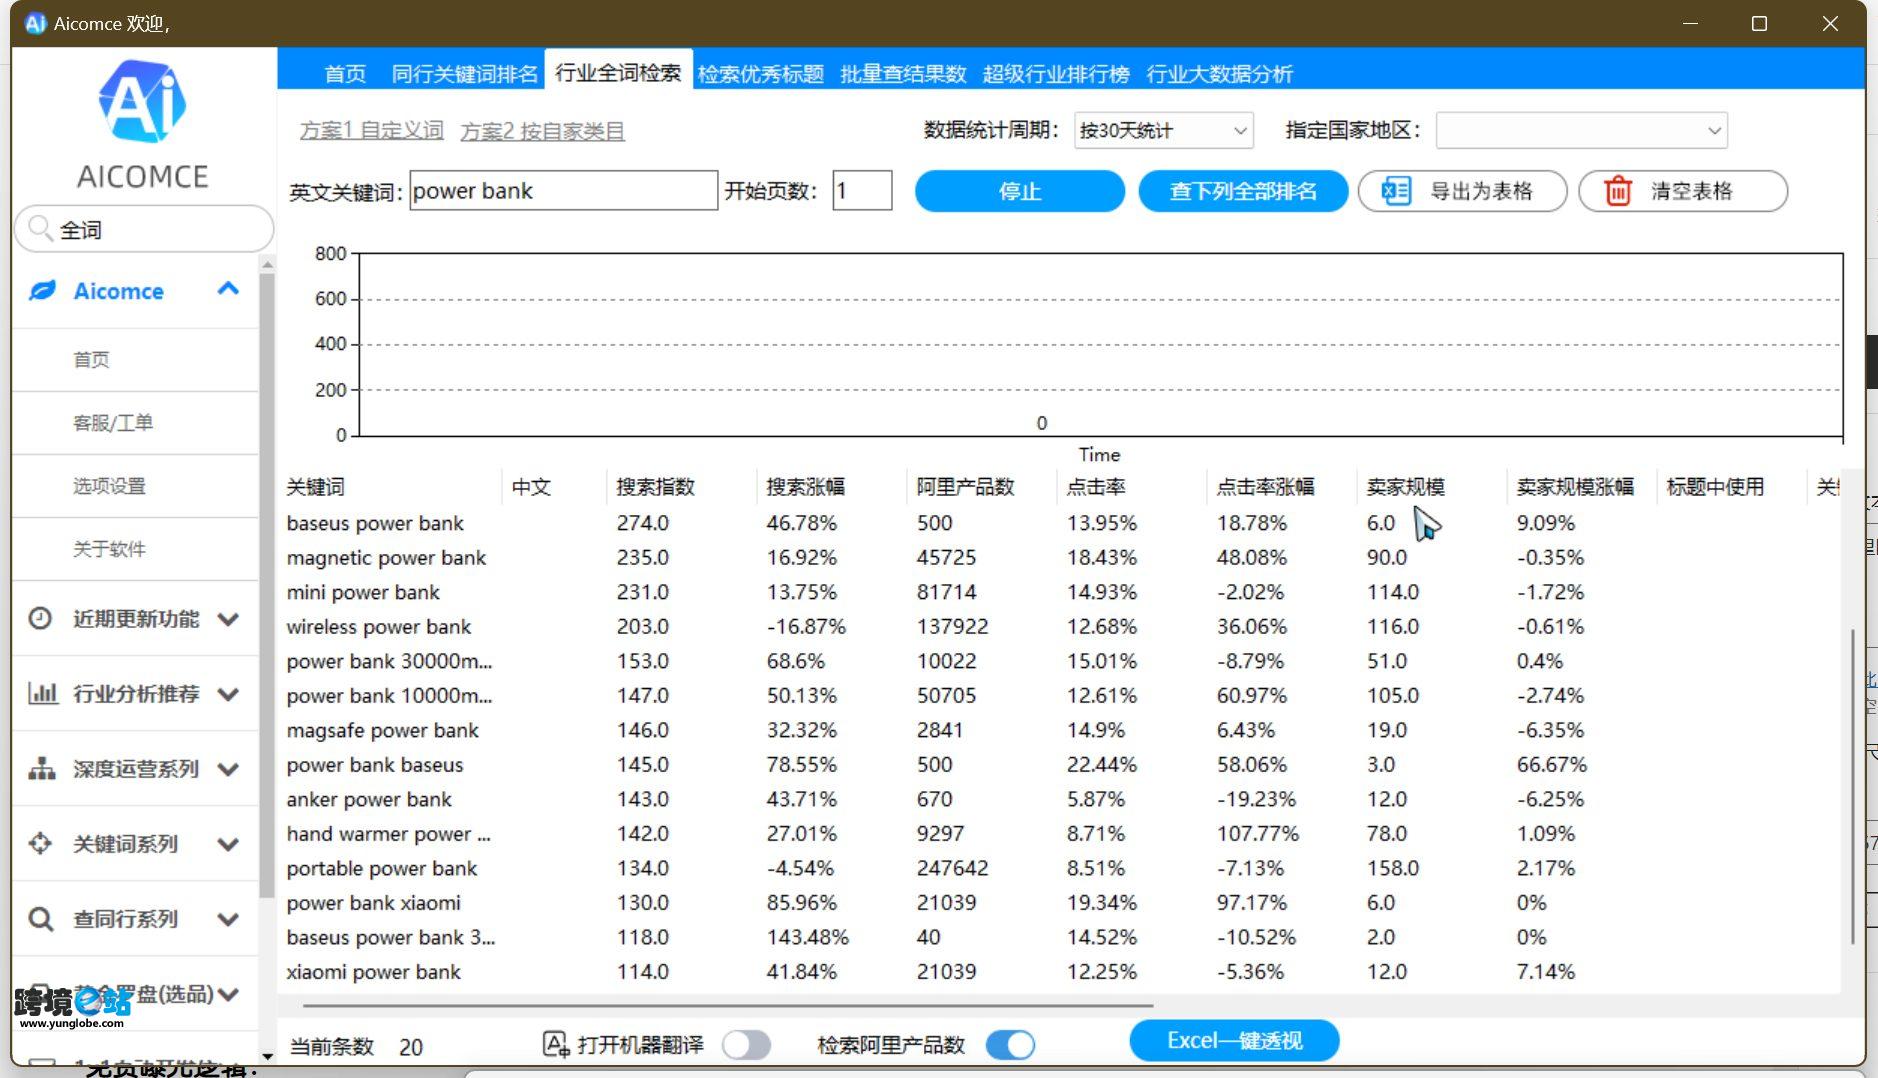
Task: Switch to the 同行关键词排名 tab
Action: tap(464, 73)
